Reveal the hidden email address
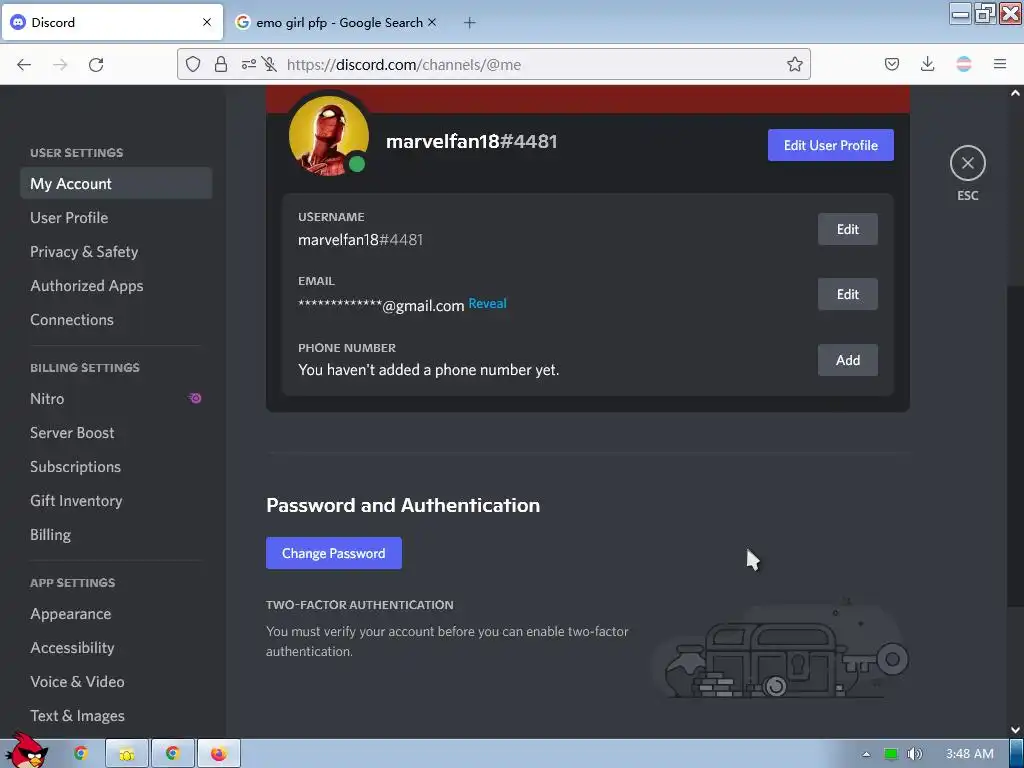 click(x=487, y=304)
